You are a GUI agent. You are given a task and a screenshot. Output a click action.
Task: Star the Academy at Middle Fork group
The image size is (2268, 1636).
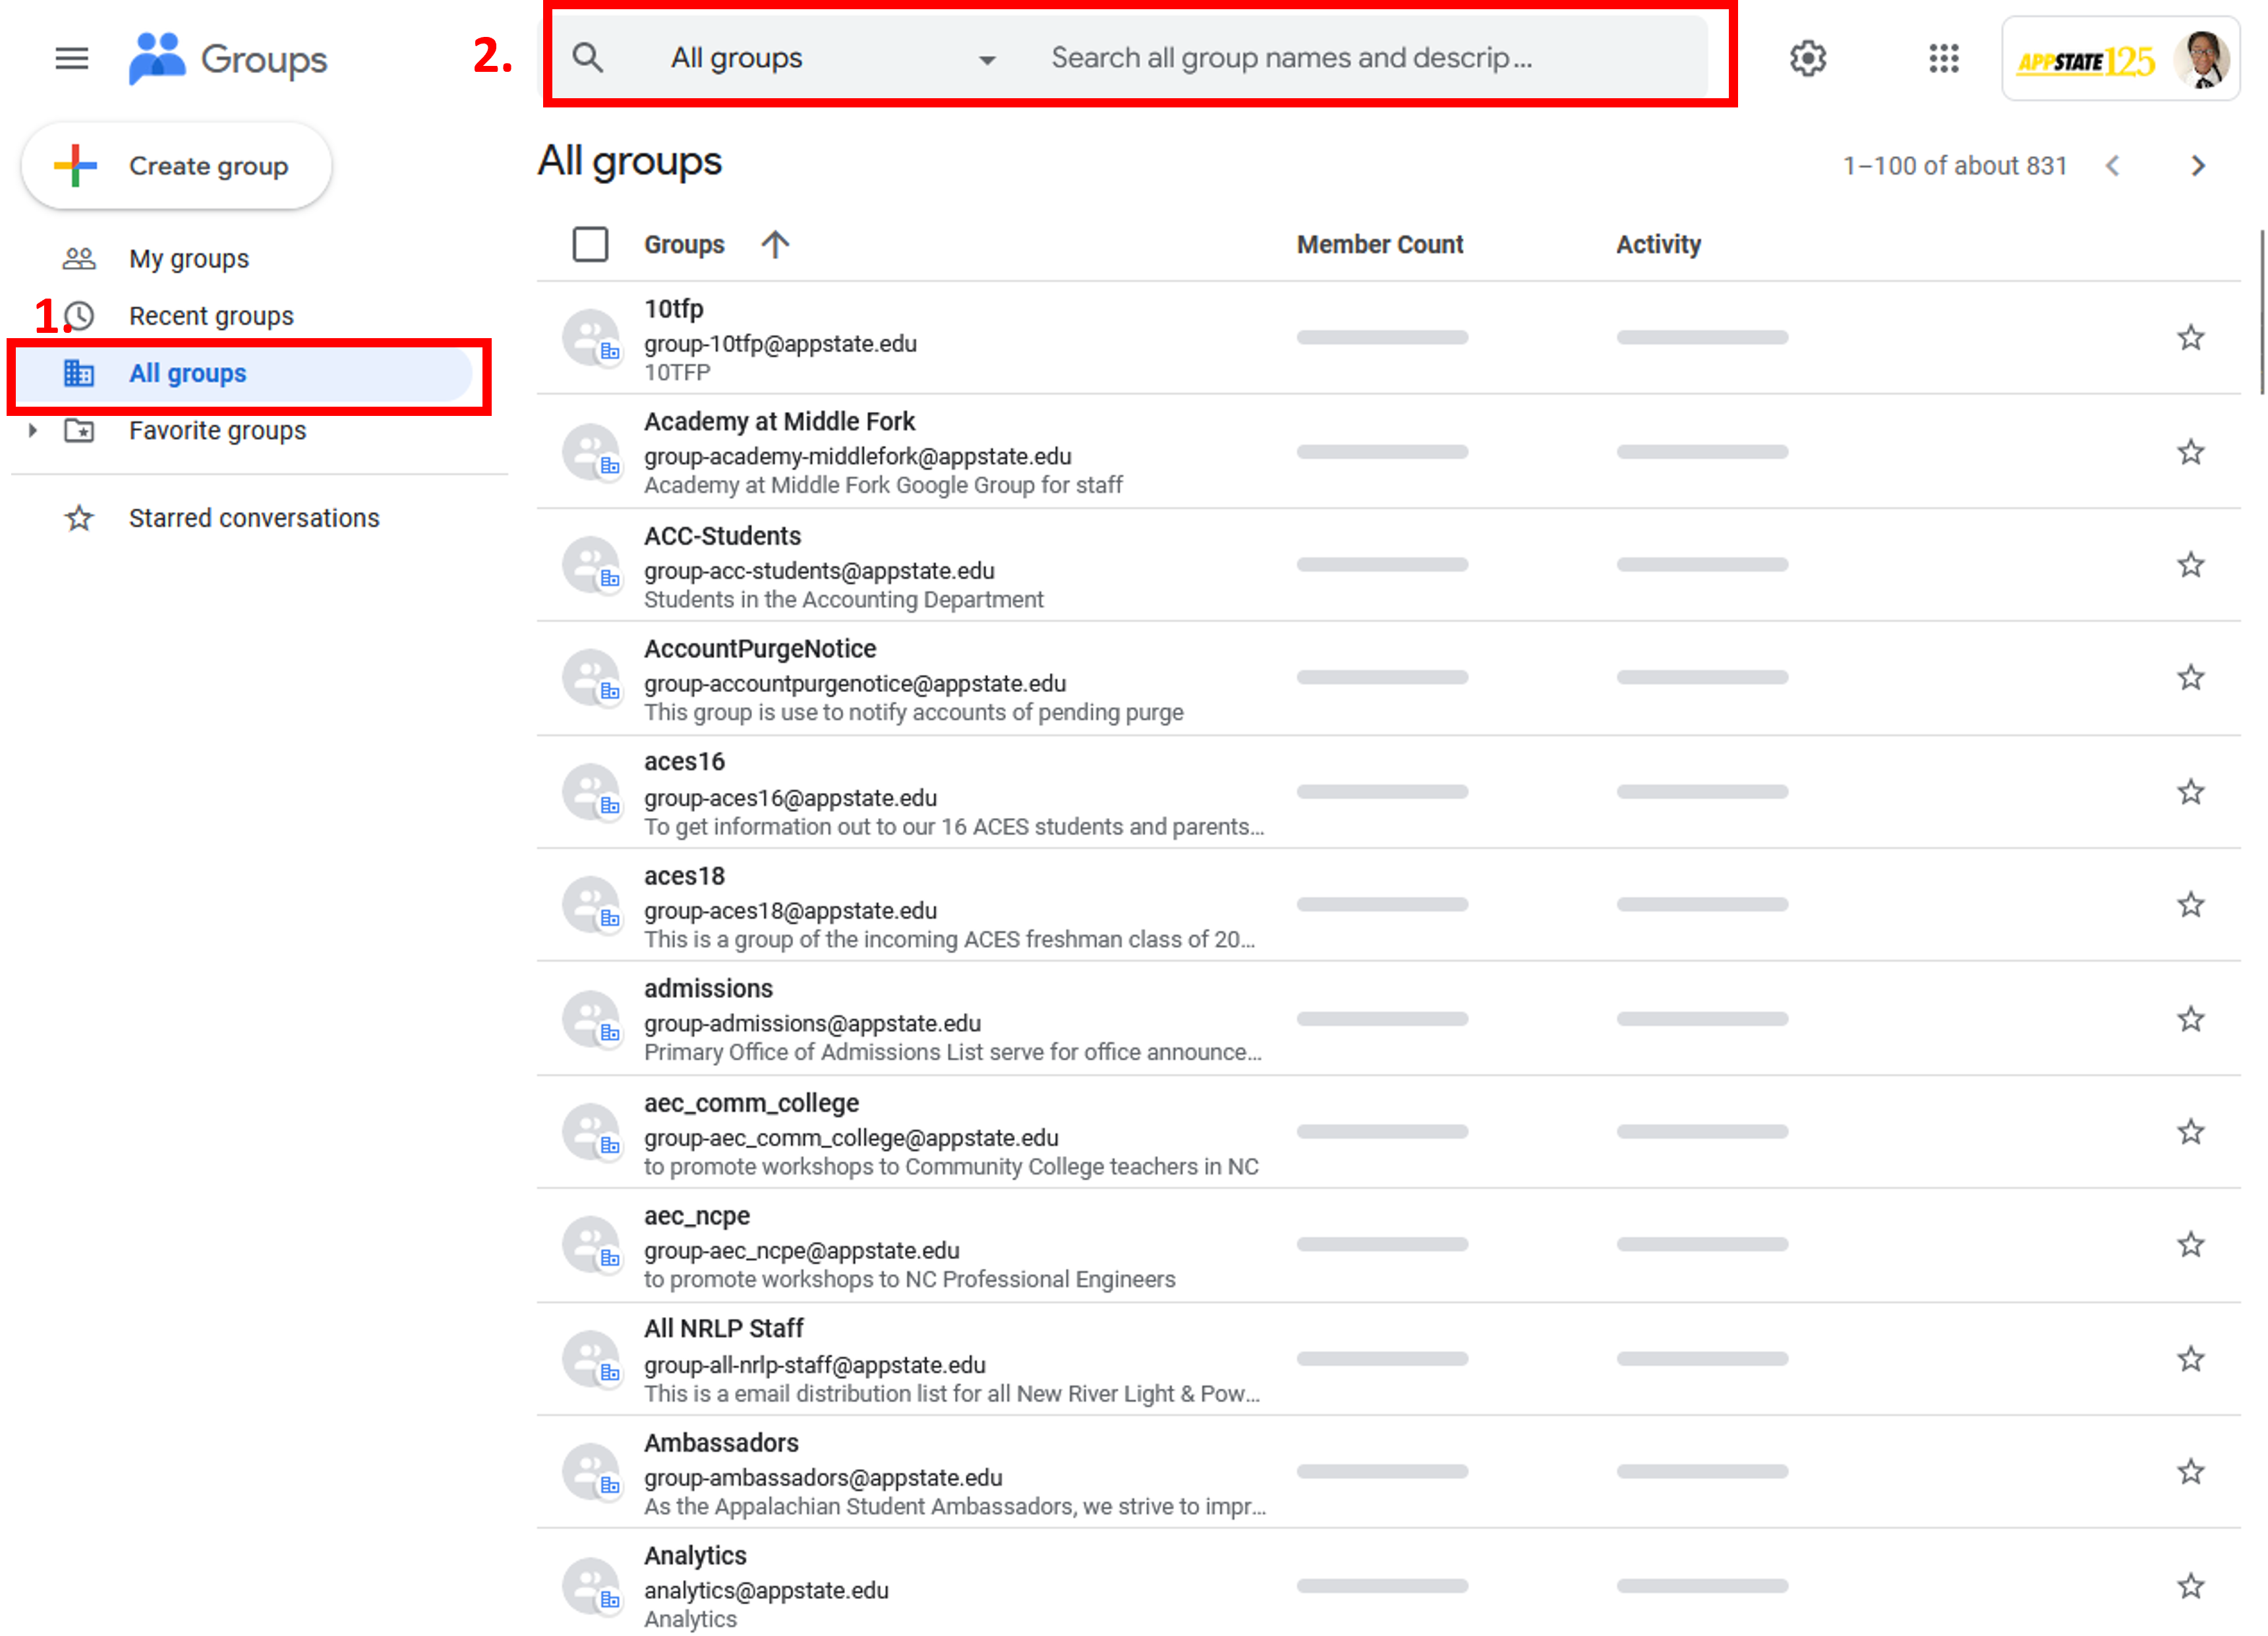click(2190, 452)
